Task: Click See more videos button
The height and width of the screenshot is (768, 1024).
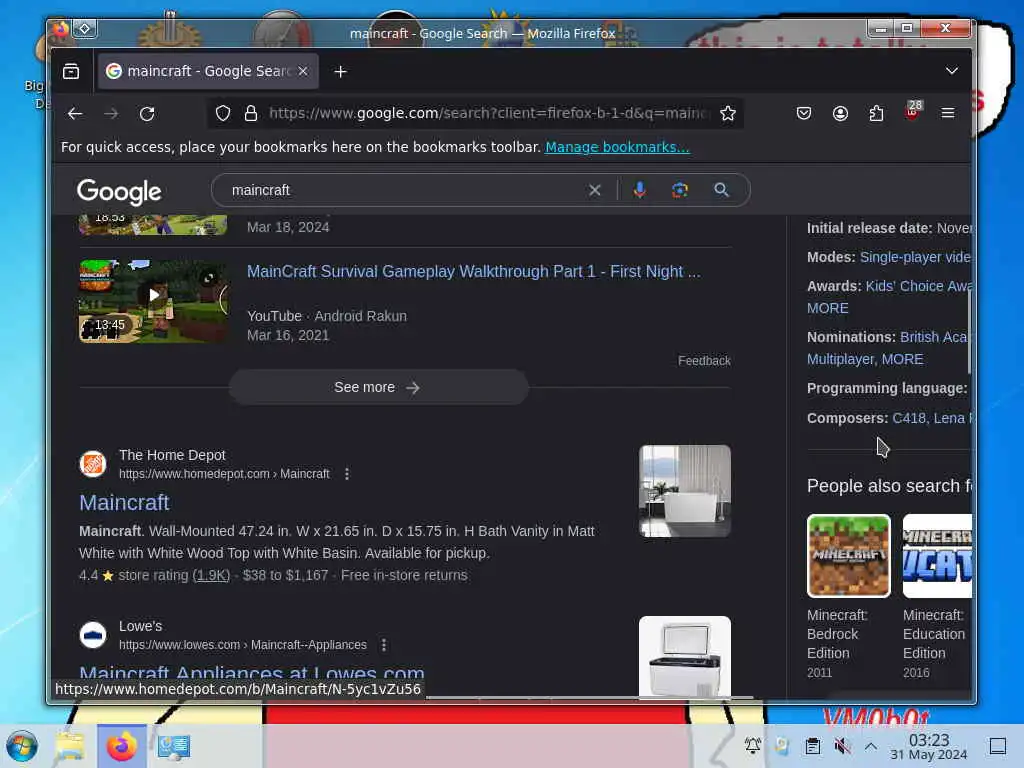Action: 378,387
